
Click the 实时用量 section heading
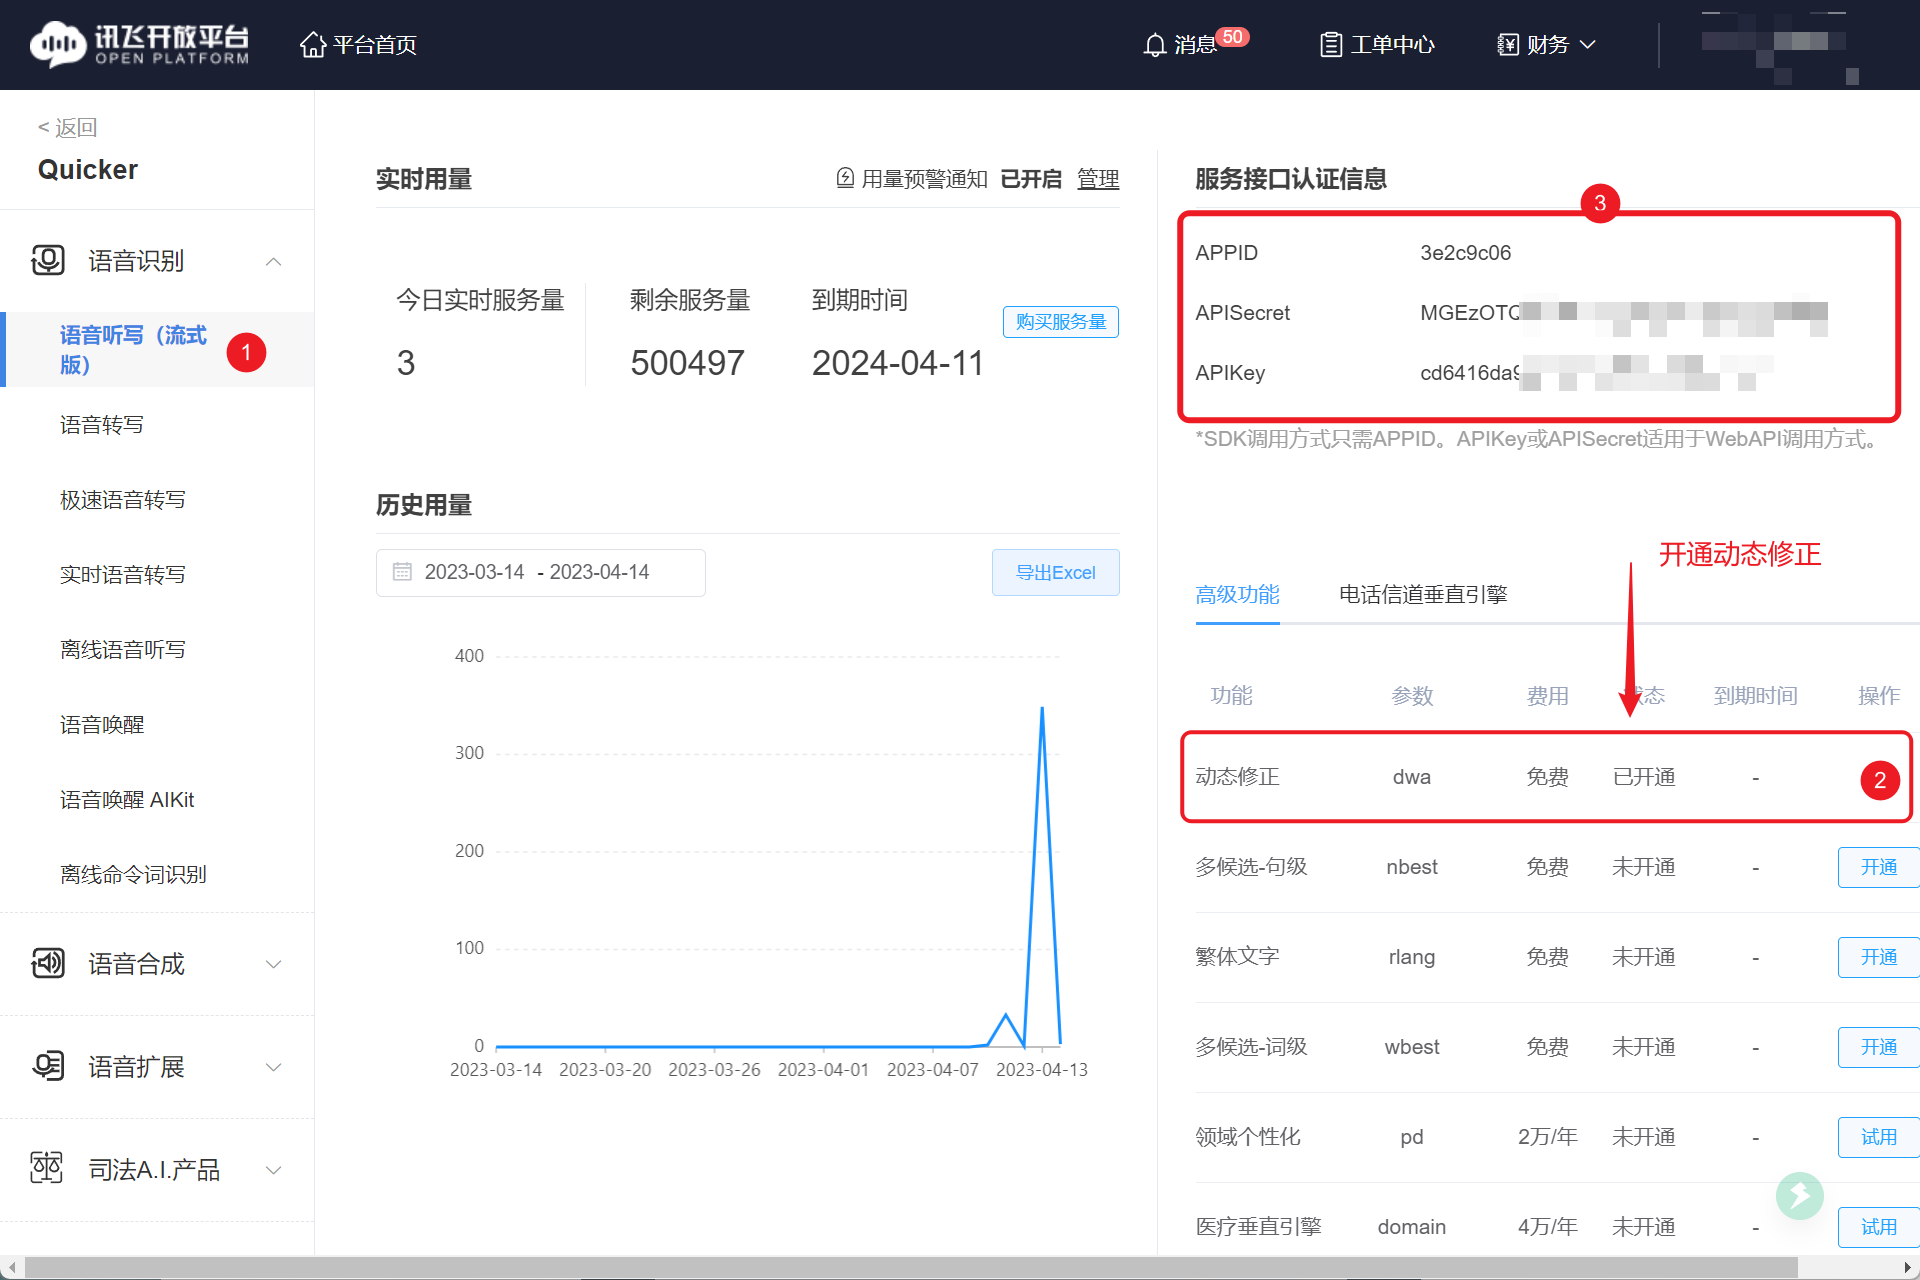(424, 179)
